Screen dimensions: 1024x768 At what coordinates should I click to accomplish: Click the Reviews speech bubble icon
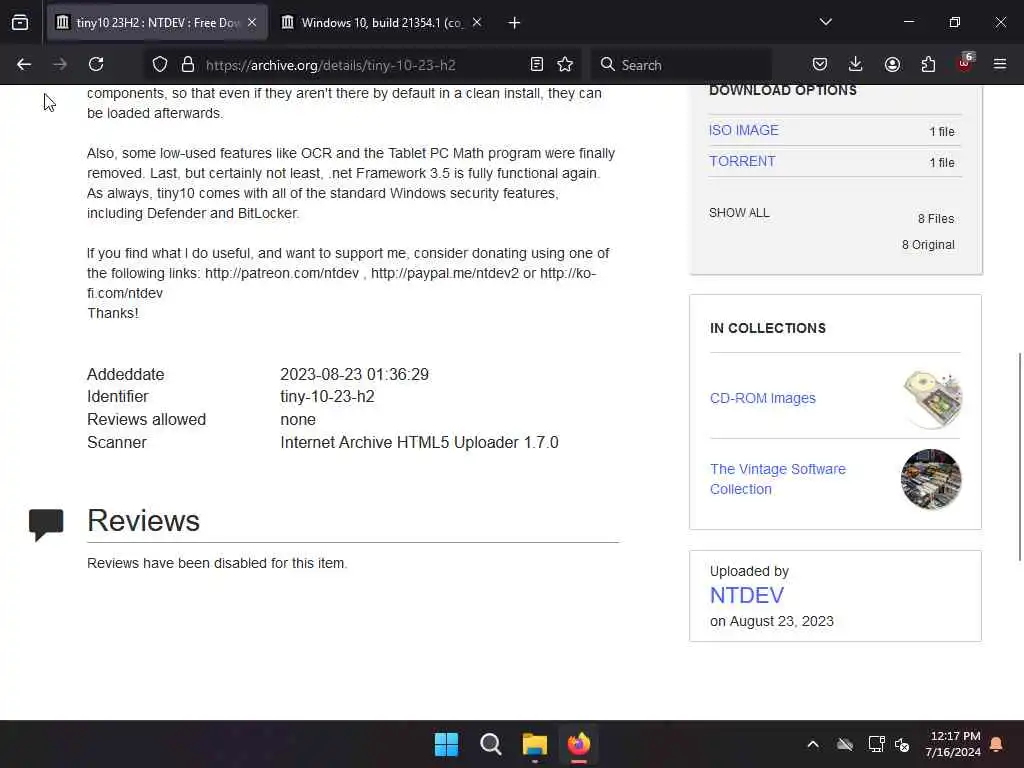tap(46, 525)
